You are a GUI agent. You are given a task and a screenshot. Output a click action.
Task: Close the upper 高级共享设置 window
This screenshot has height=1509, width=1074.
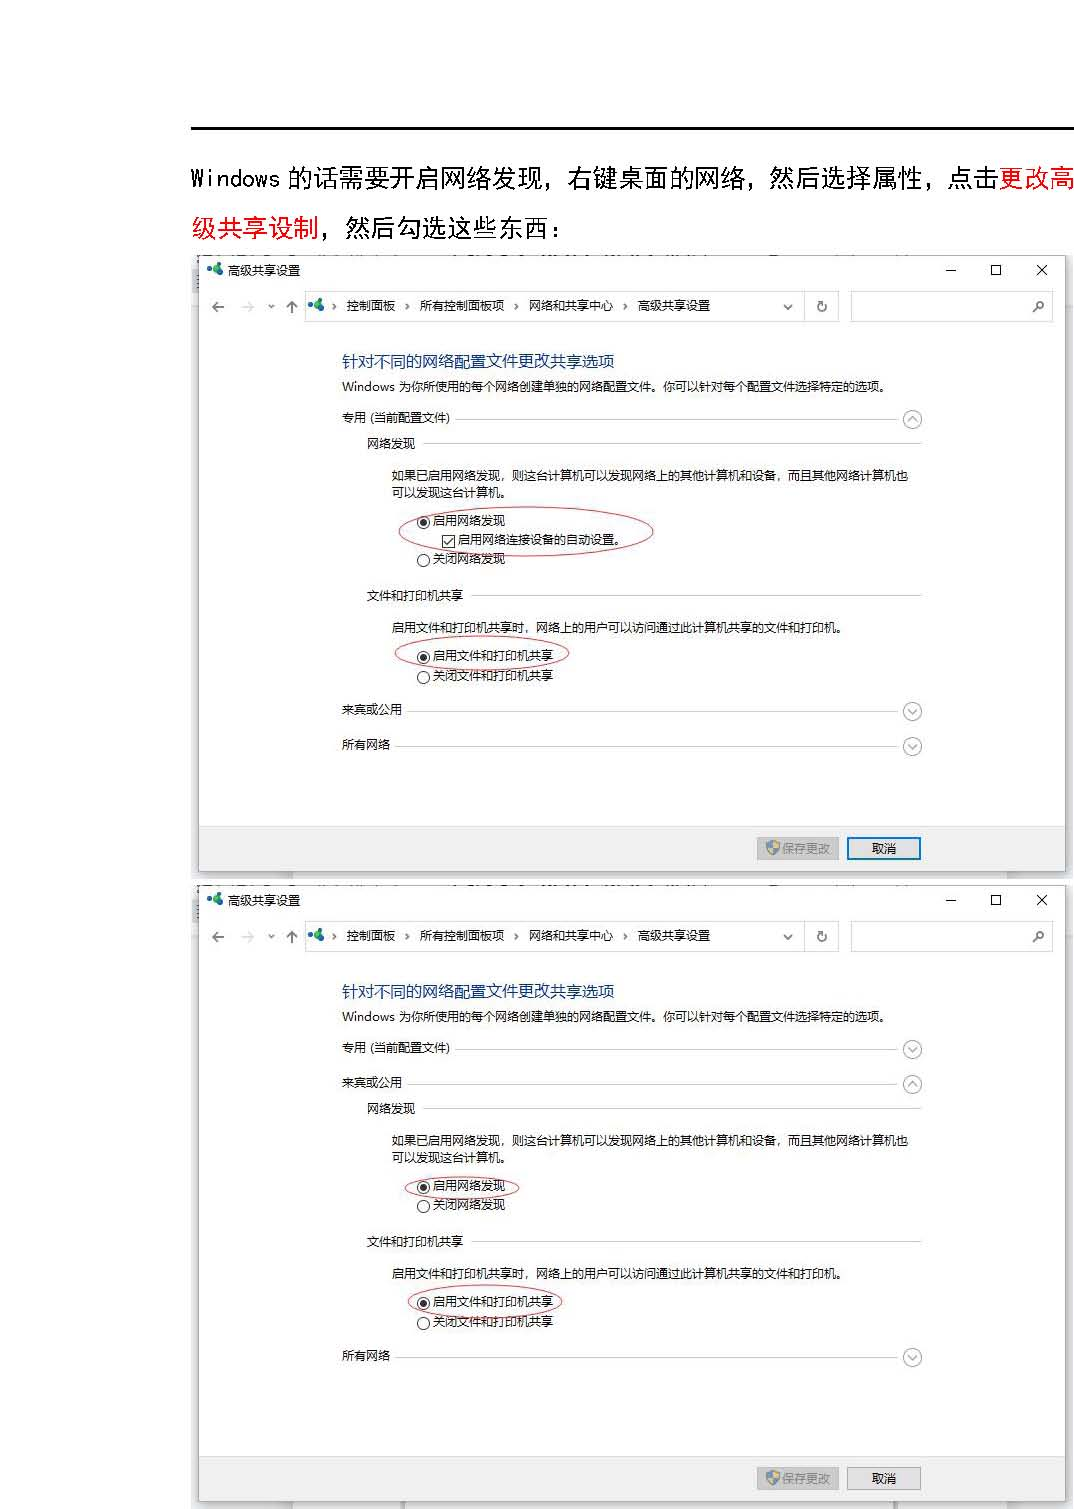pos(1042,270)
